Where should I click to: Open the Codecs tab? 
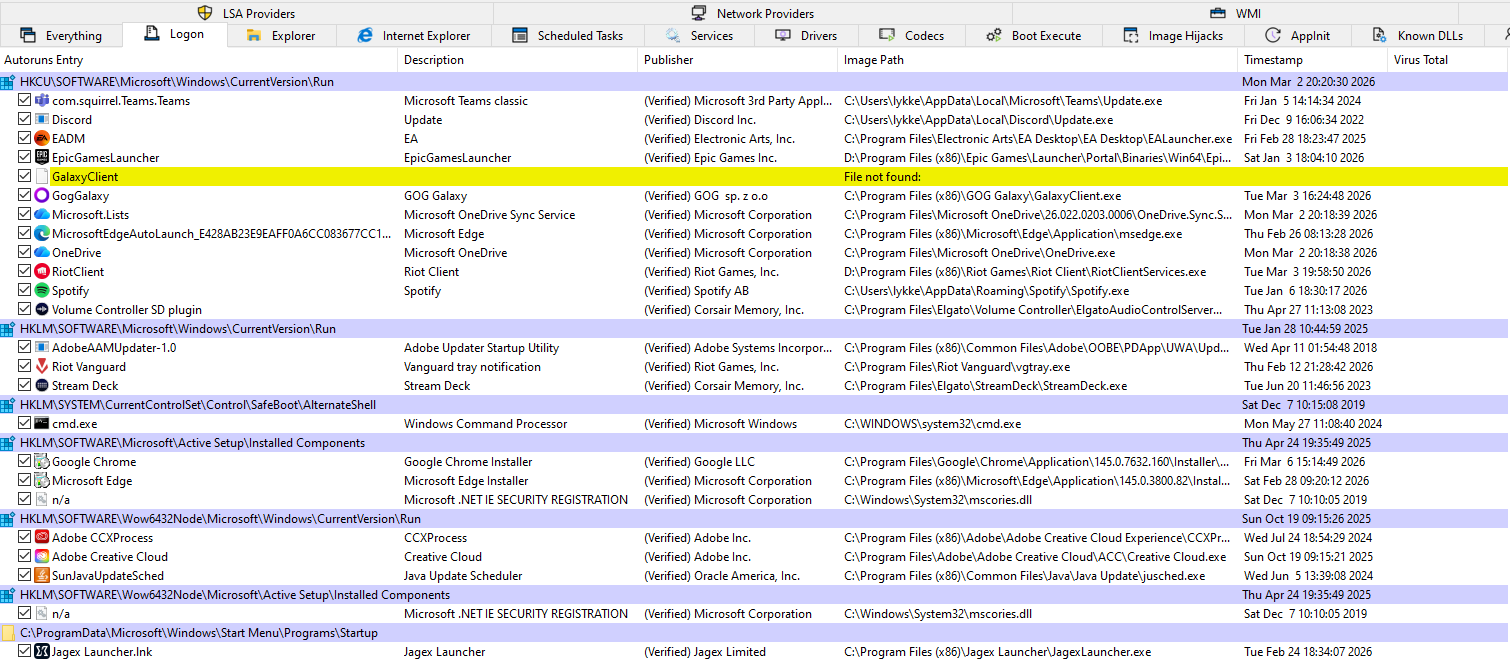pyautogui.click(x=912, y=36)
